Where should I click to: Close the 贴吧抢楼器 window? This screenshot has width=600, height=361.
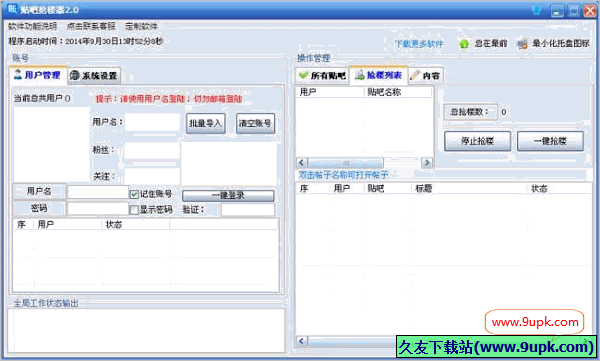590,10
